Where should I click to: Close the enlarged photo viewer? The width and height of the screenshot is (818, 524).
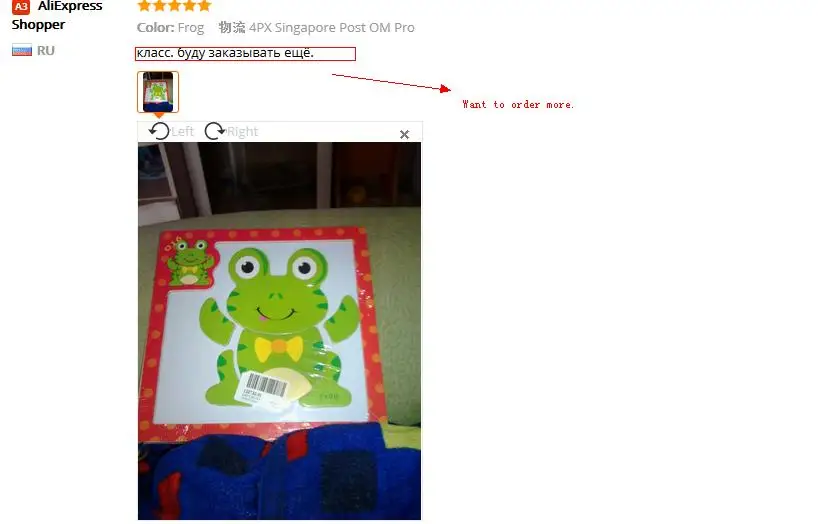(404, 135)
